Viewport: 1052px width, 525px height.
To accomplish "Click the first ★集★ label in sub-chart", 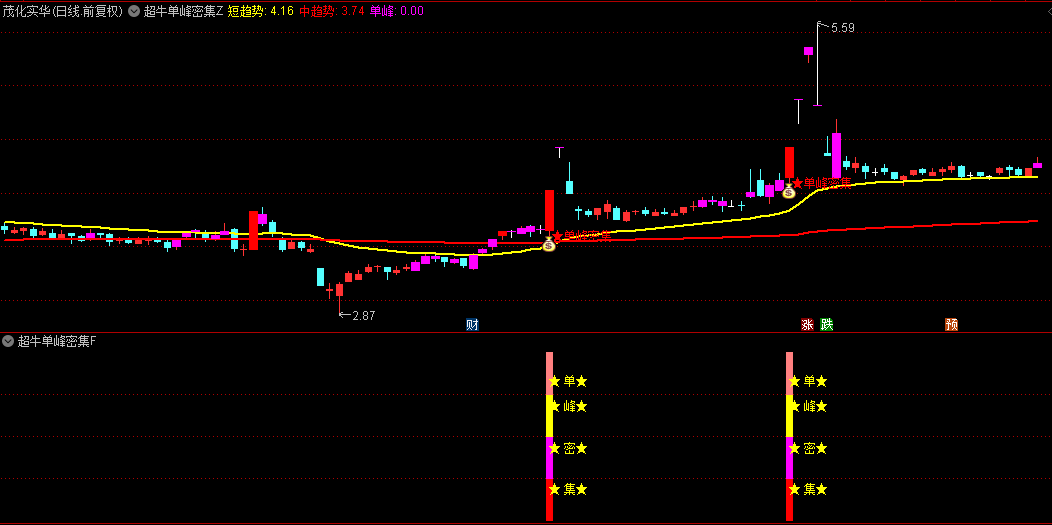I will [568, 489].
